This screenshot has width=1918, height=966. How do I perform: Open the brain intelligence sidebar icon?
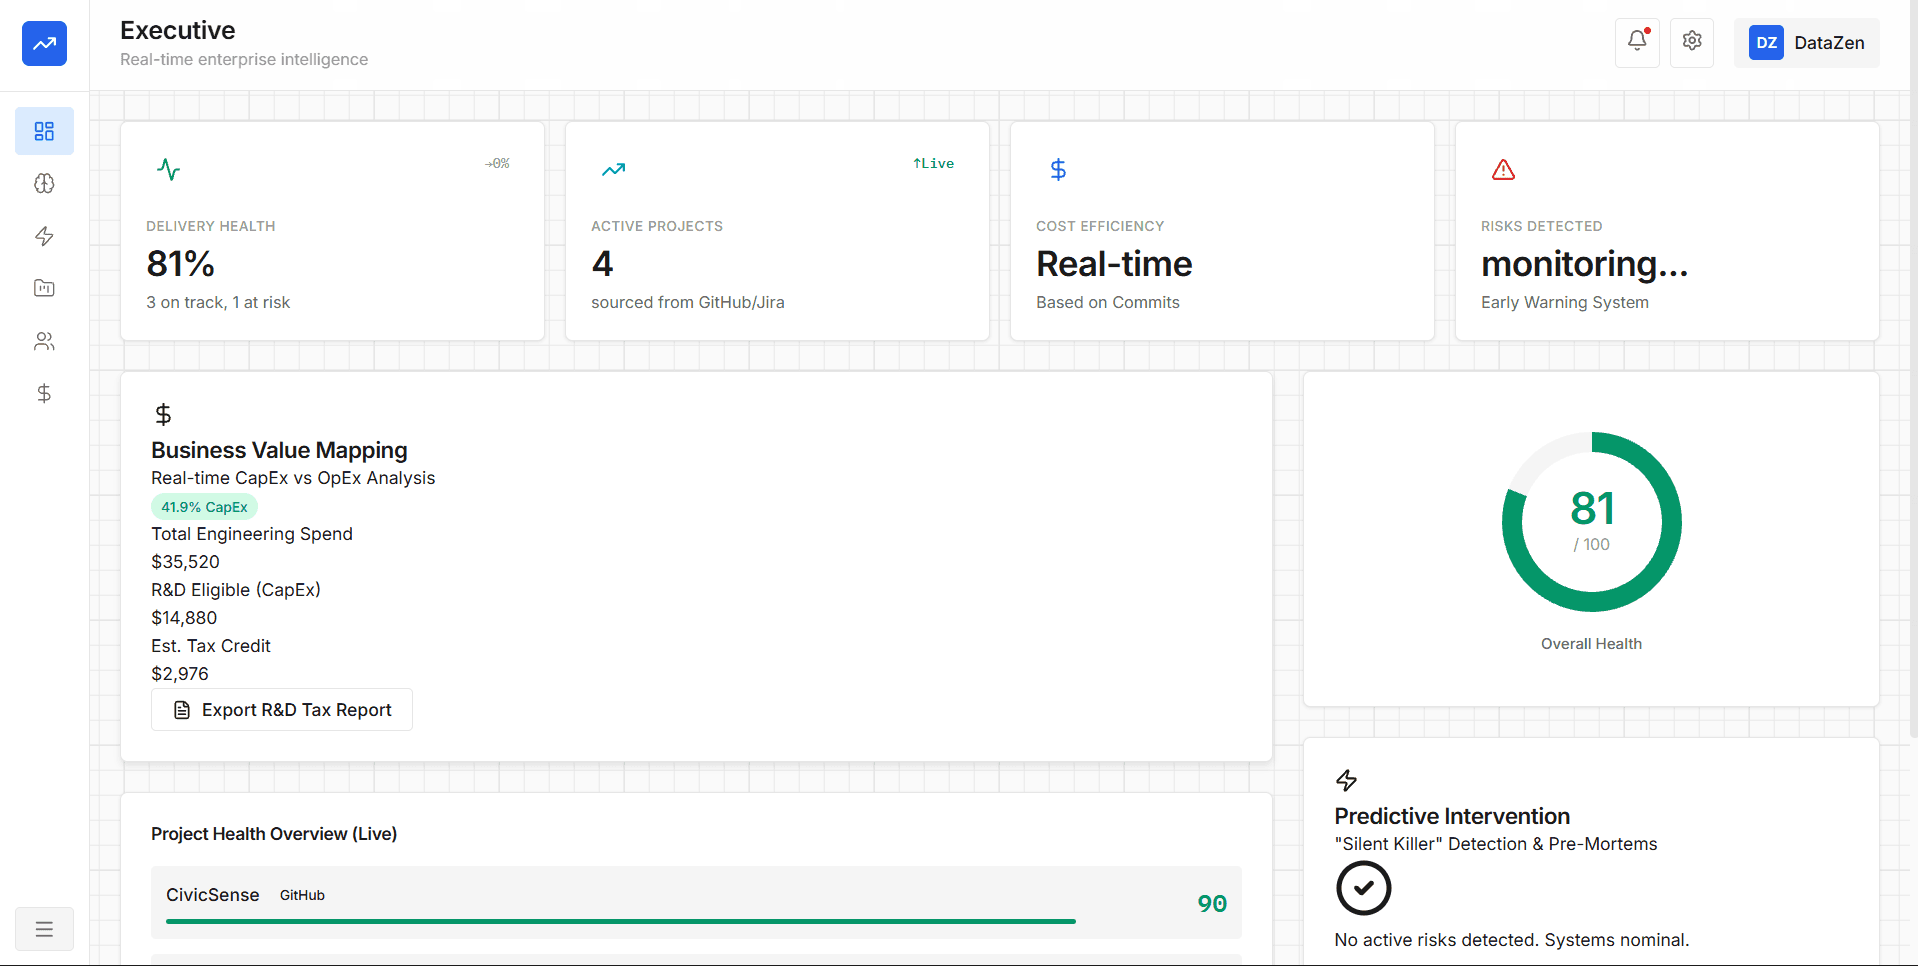[44, 184]
